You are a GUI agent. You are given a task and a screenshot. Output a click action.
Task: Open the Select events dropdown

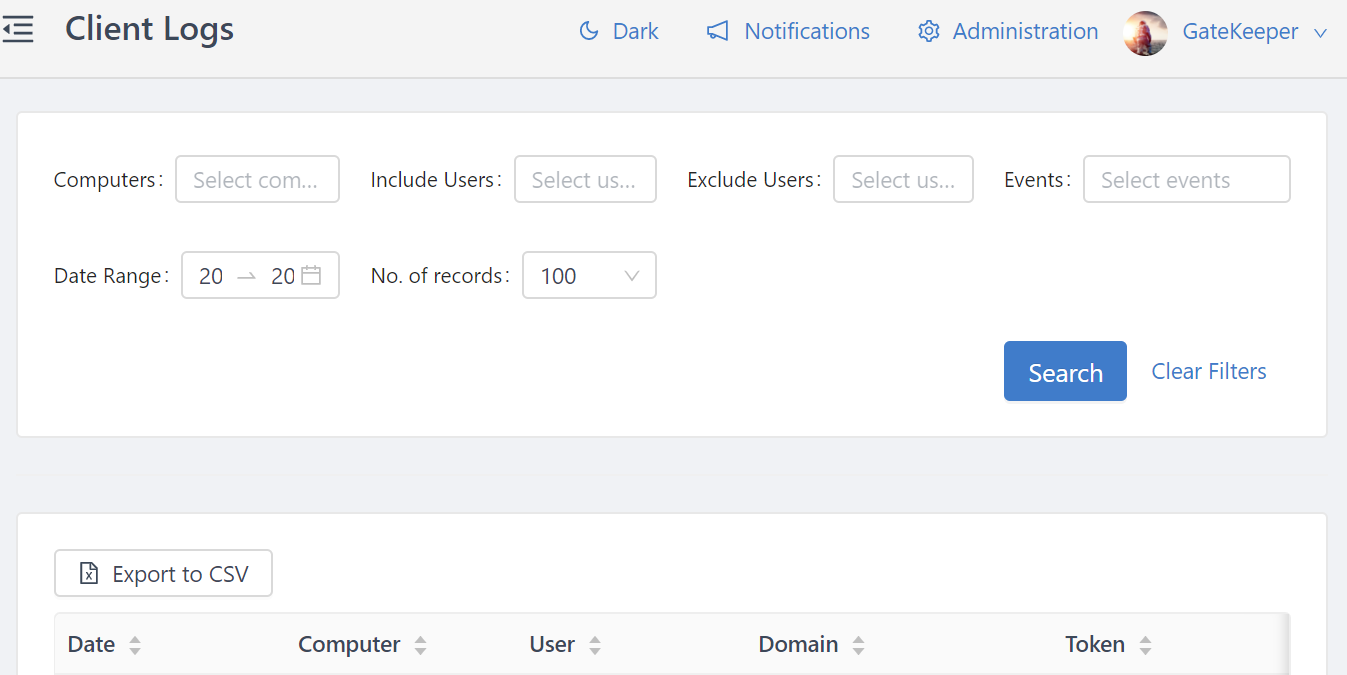point(1186,180)
